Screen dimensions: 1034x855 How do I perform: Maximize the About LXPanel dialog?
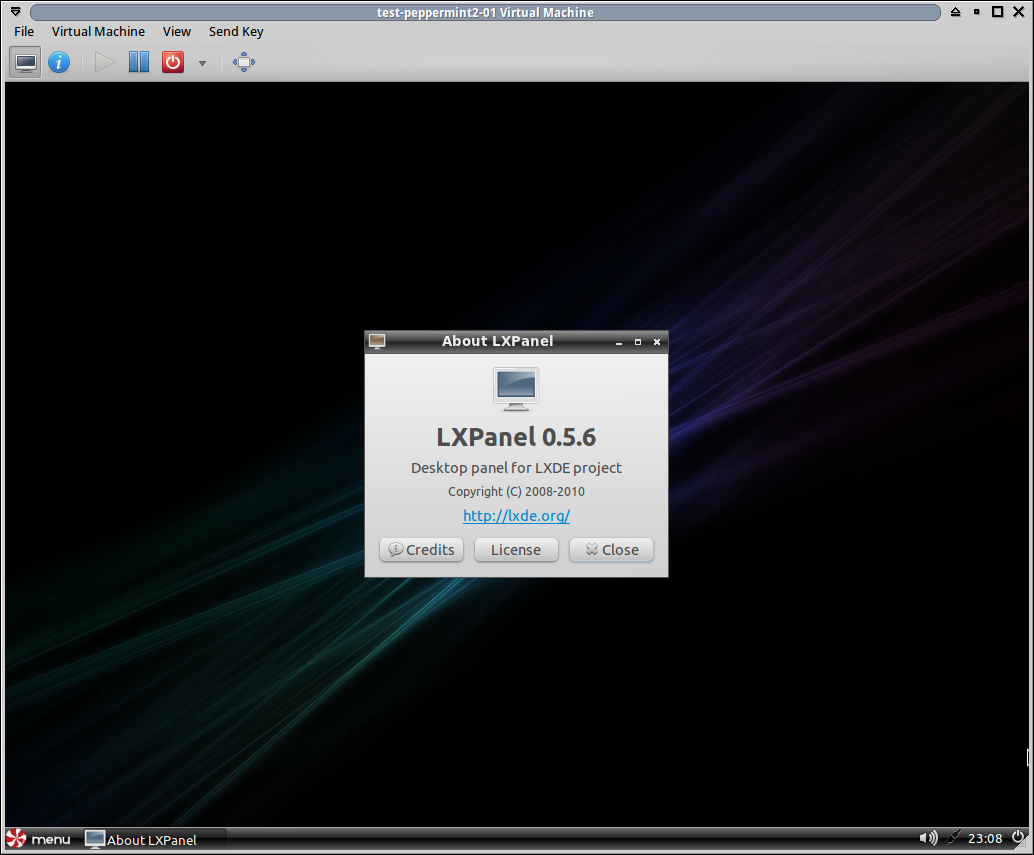(x=638, y=342)
